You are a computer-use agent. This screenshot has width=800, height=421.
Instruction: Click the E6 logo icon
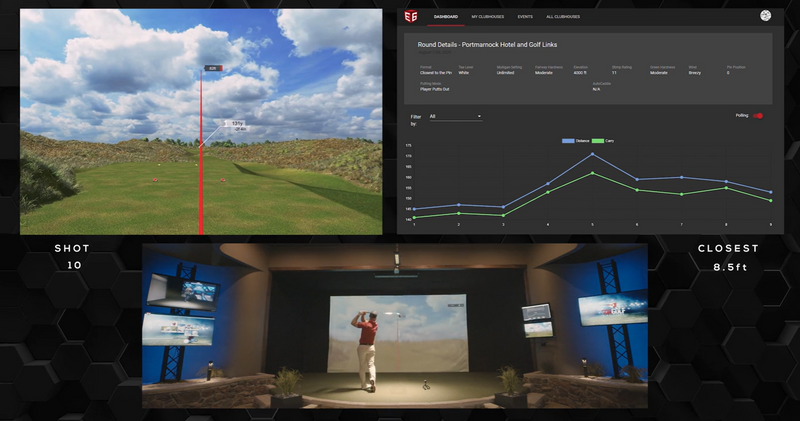point(410,17)
